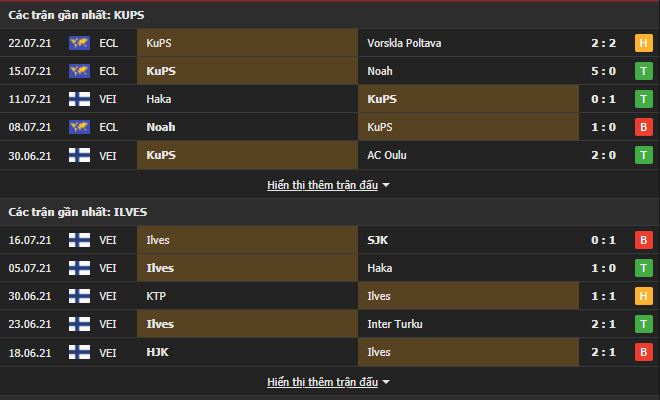Click the red B badge for Ilves vs SJK
The width and height of the screenshot is (660, 400).
644,240
